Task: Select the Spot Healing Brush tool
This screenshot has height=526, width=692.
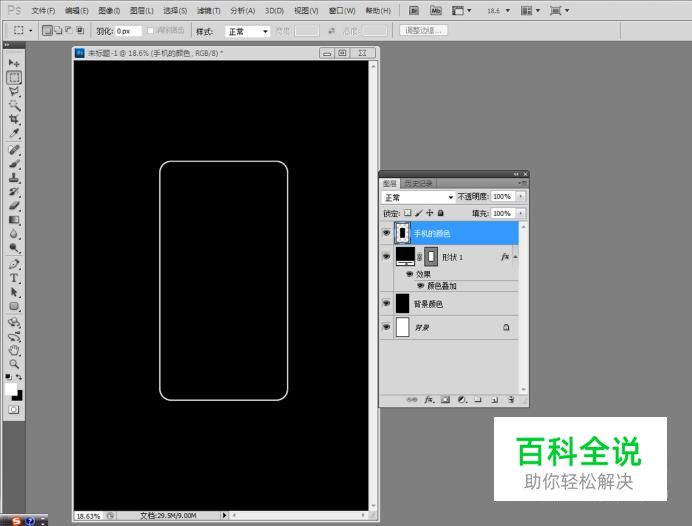Action: coord(14,150)
